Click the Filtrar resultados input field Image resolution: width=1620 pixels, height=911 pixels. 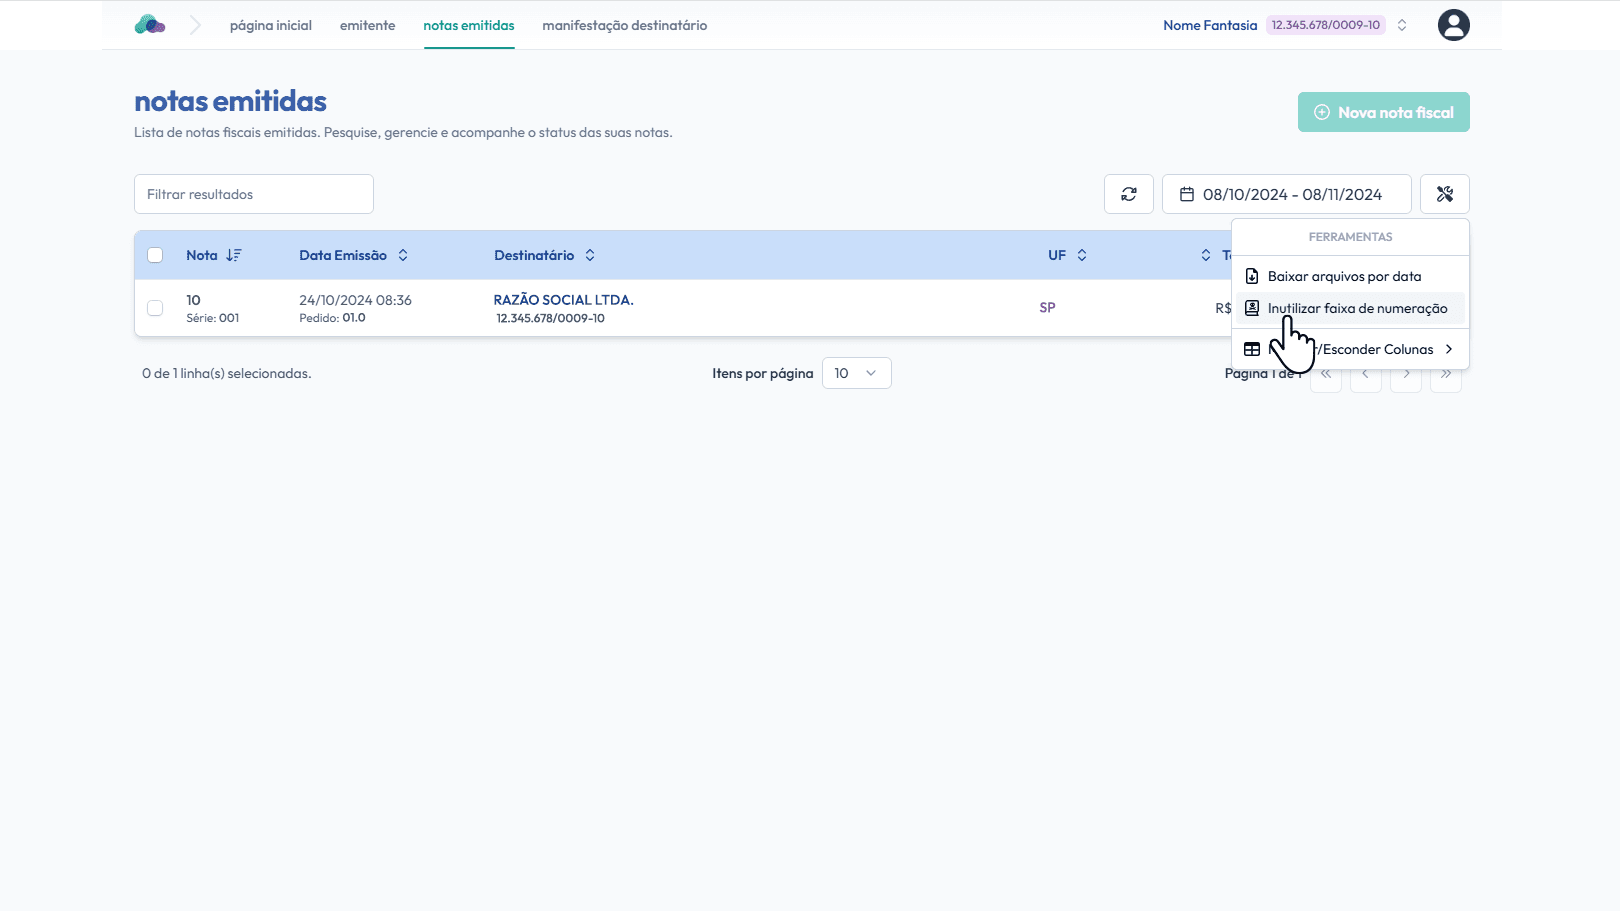254,194
